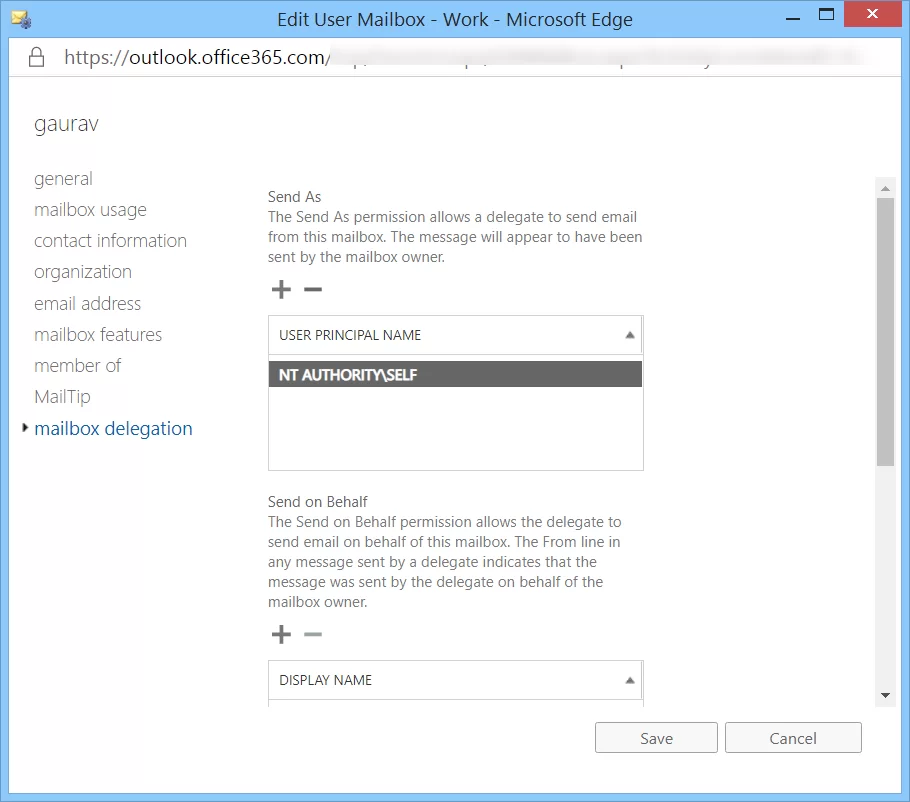Click the scrollbar up arrow
This screenshot has width=910, height=802.
(x=885, y=188)
